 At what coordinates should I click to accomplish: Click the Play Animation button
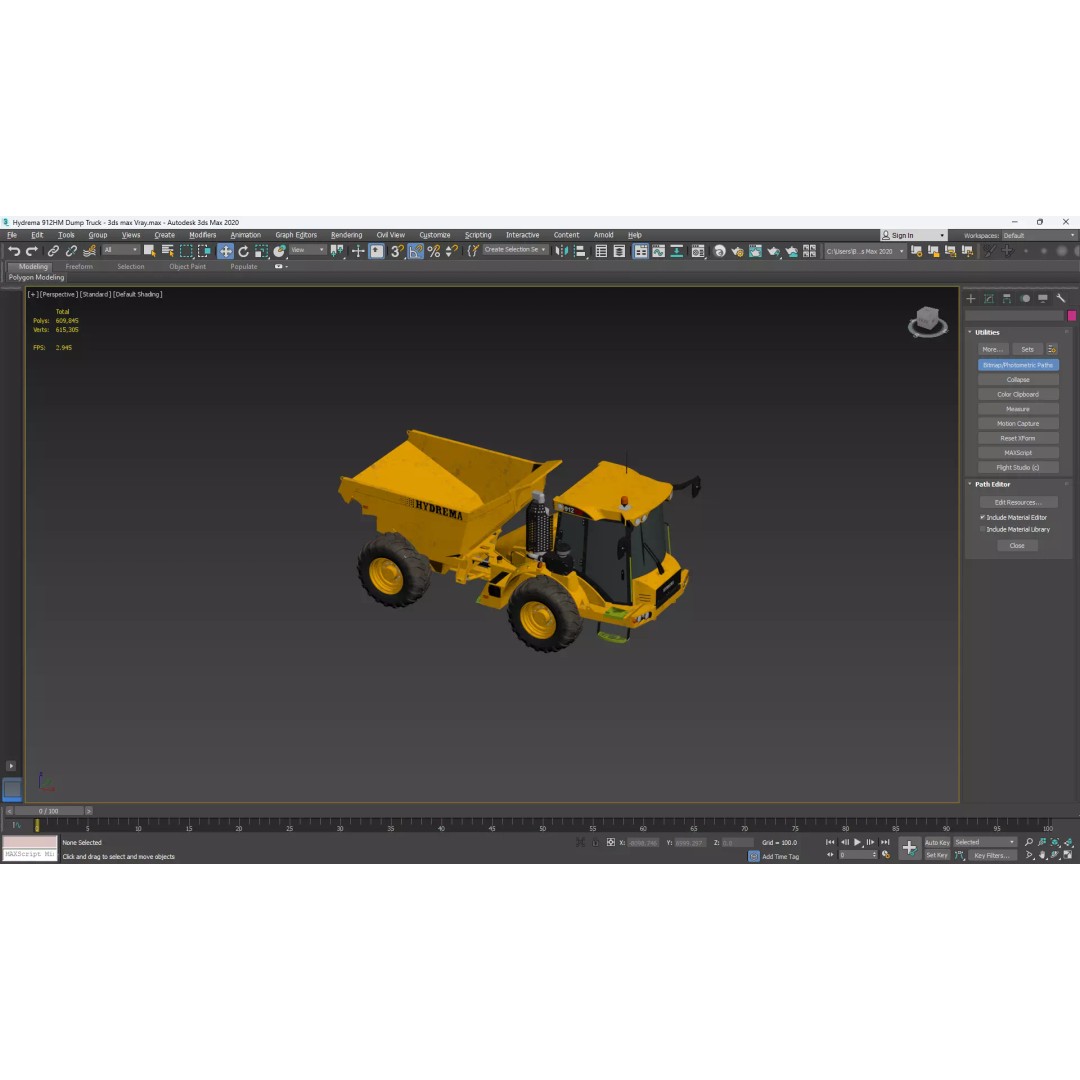click(858, 842)
